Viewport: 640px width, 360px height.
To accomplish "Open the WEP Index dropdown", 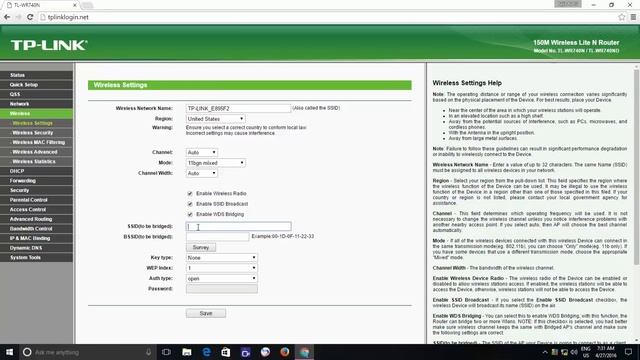I will click(x=222, y=268).
